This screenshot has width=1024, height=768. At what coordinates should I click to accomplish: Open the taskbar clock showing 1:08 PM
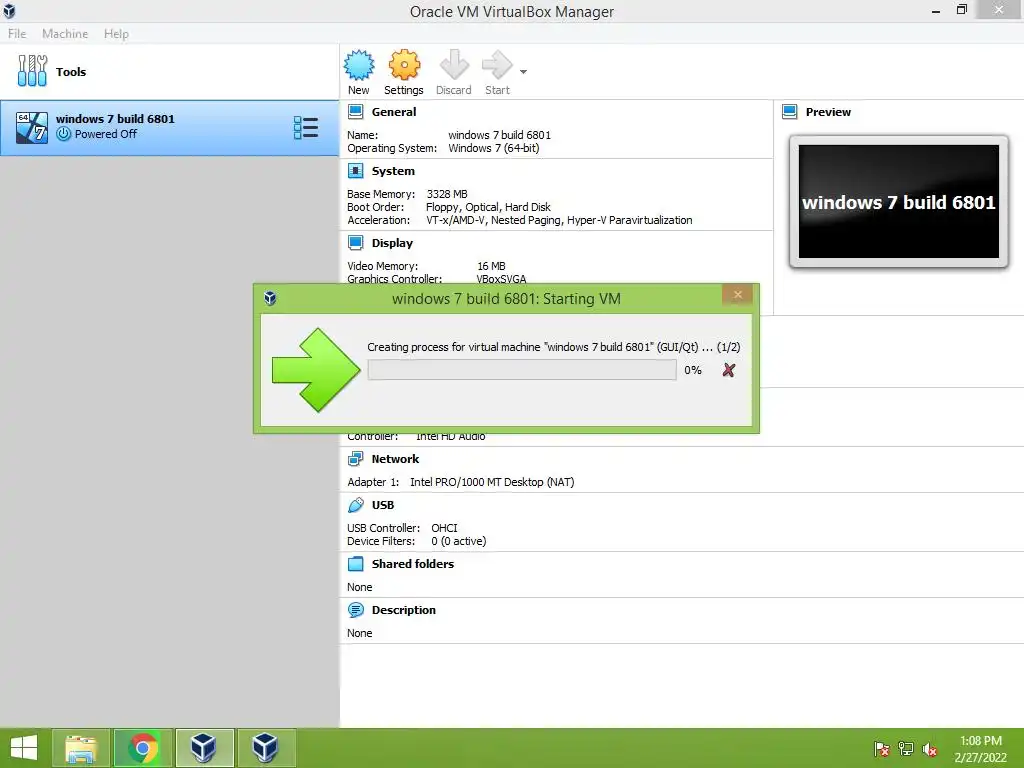coord(981,748)
